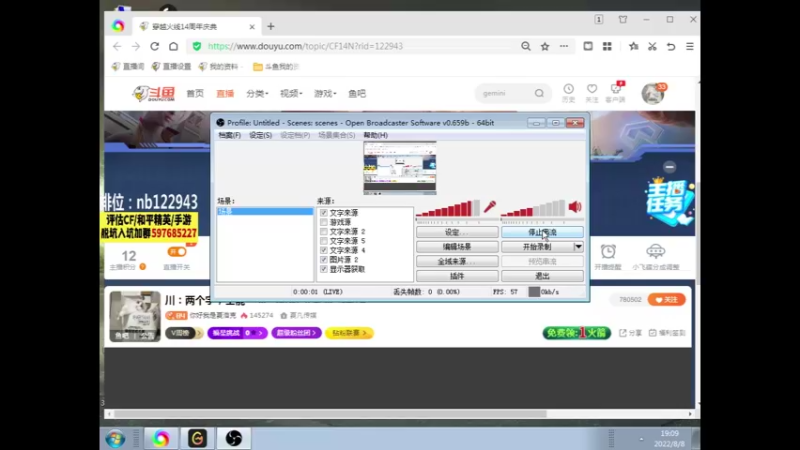Click the scissors screenshot icon in browser
This screenshot has width=800, height=450.
pyautogui.click(x=652, y=46)
